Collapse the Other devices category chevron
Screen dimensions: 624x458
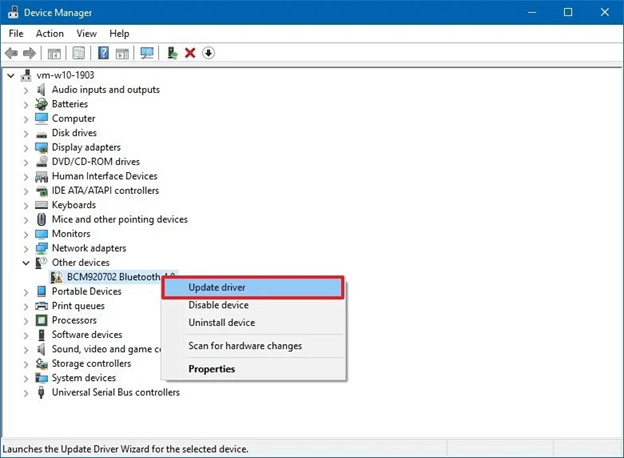26,263
